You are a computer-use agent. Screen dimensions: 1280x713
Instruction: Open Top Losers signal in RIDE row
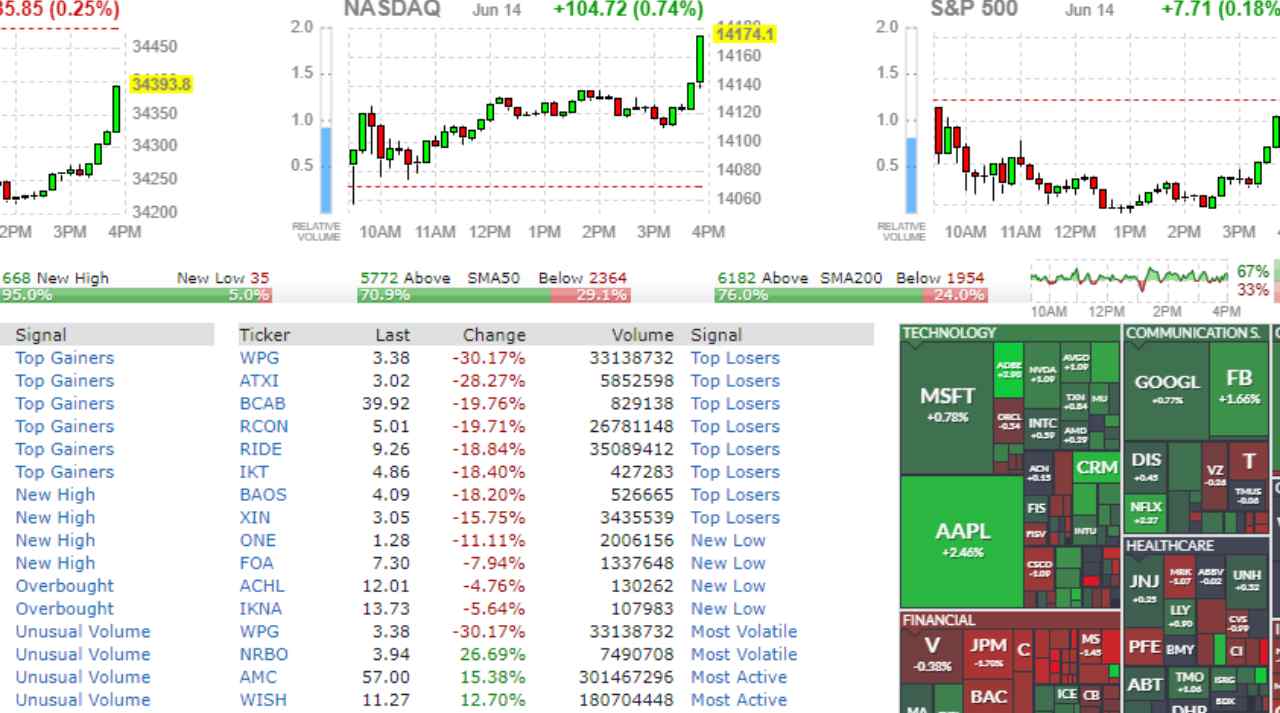(735, 450)
